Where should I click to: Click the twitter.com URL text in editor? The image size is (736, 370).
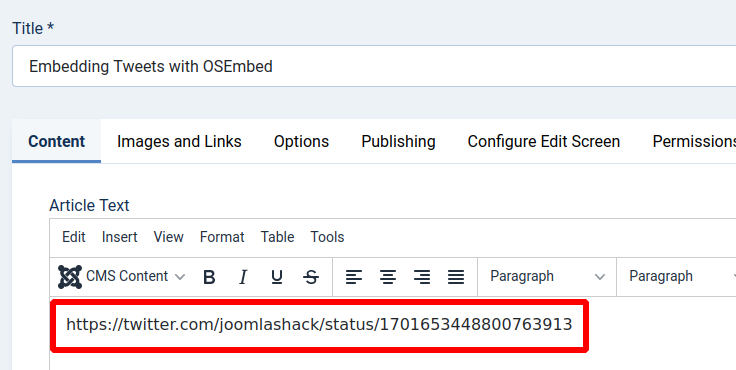(319, 324)
